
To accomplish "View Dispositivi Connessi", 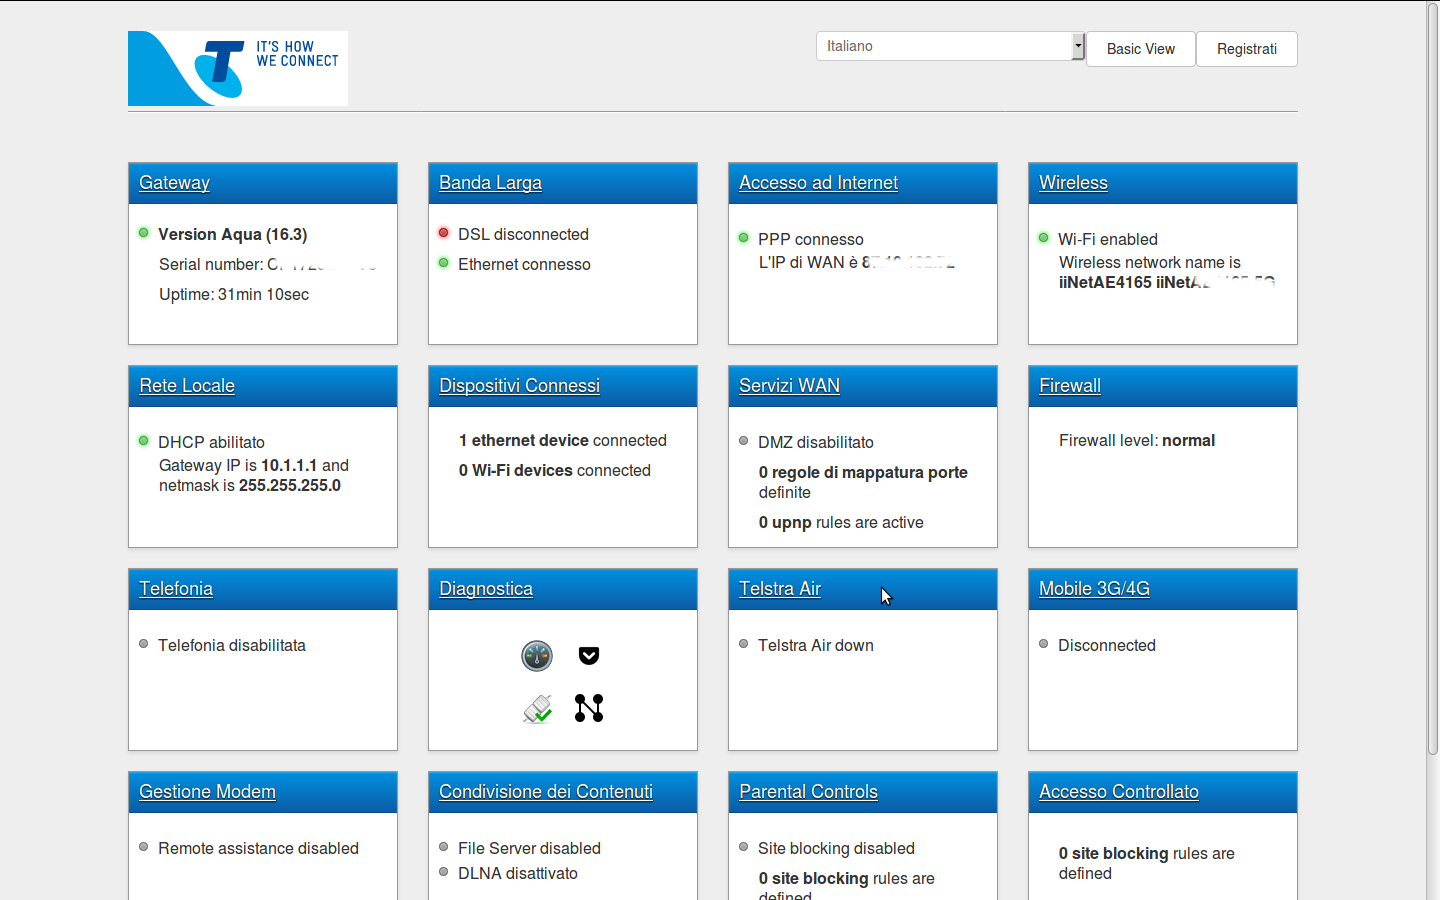I will (520, 386).
